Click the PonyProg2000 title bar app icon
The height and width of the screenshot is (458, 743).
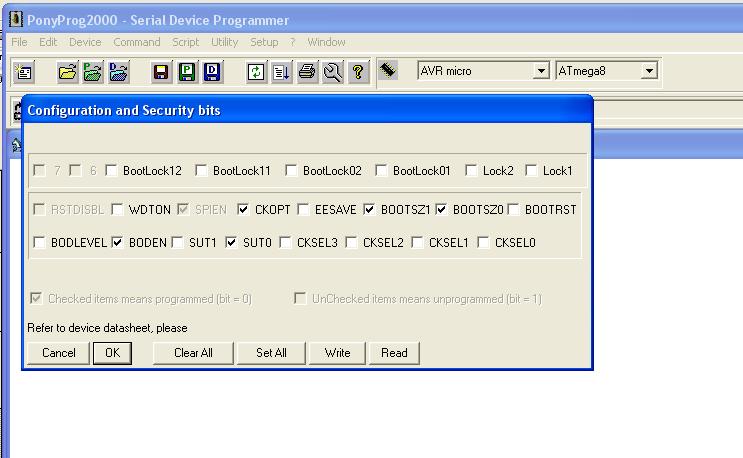tap(16, 19)
